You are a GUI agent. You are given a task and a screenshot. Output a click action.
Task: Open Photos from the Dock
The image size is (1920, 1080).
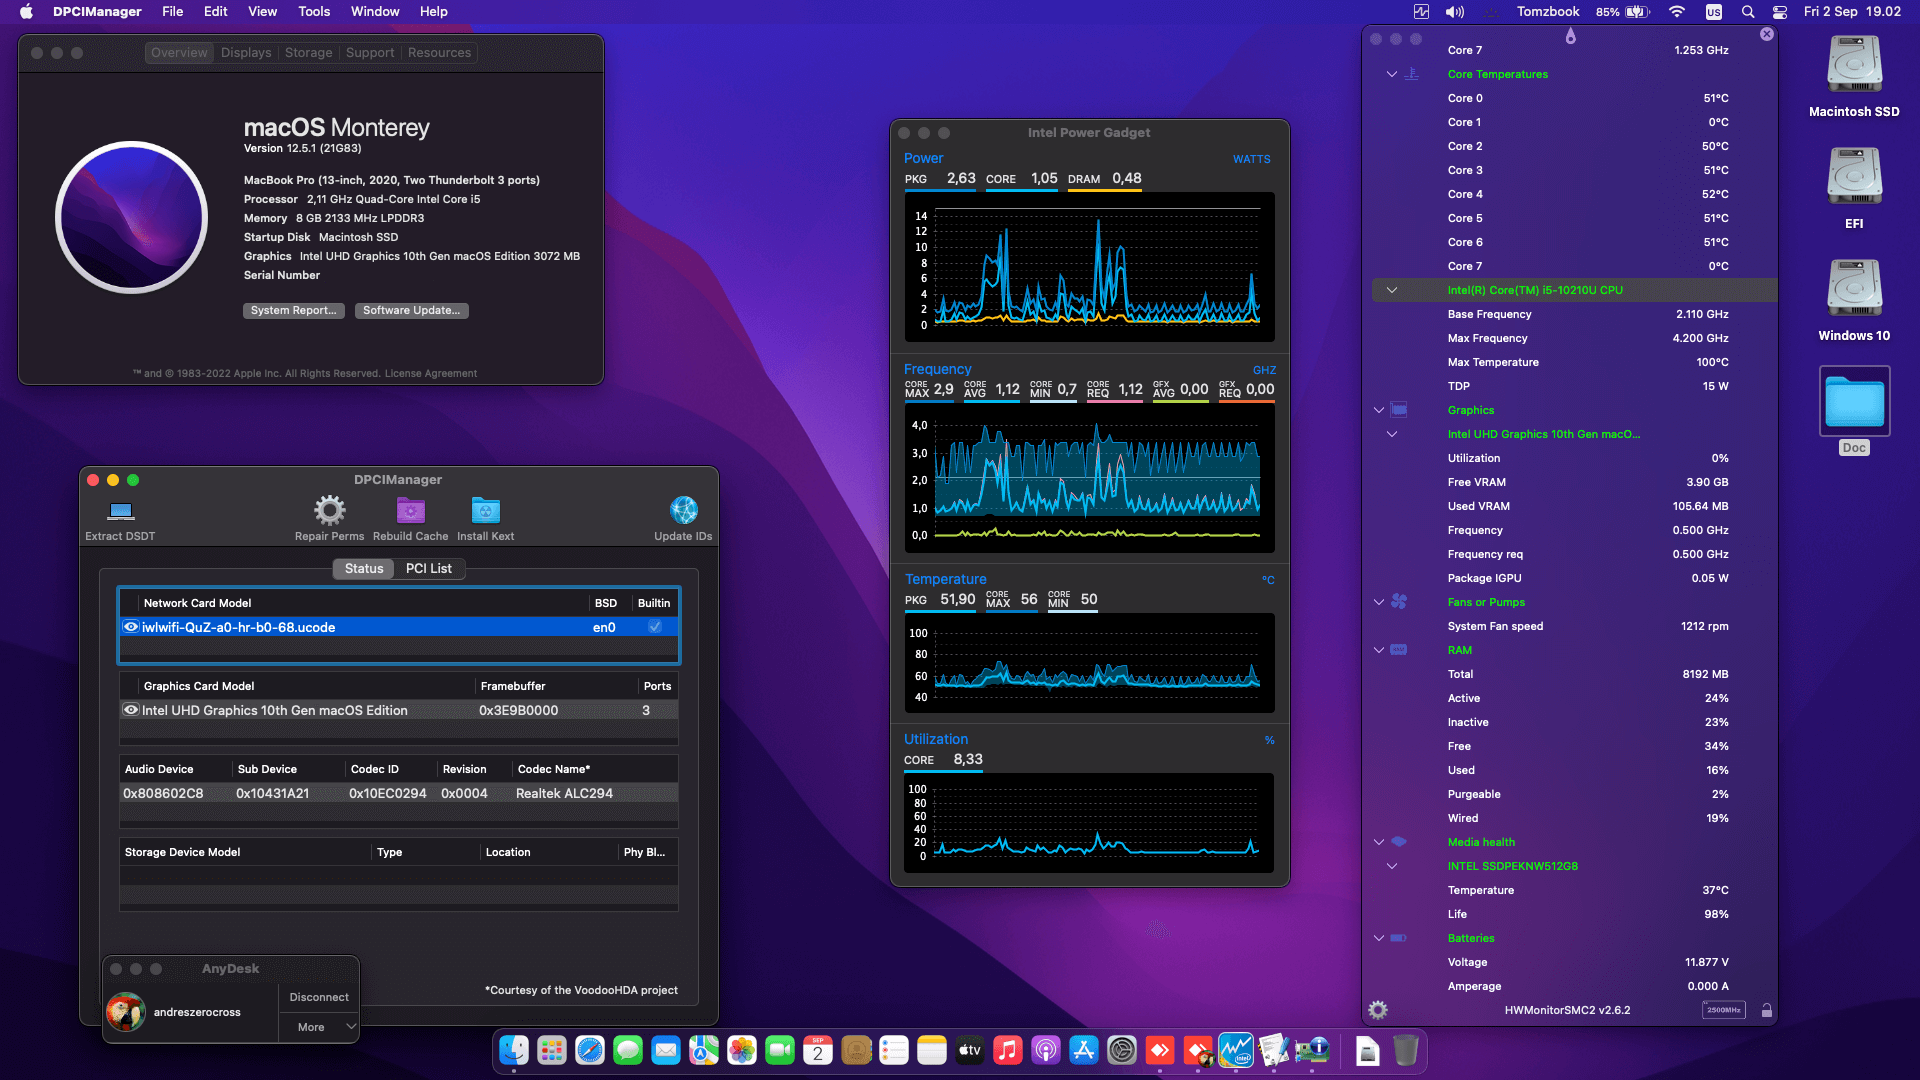(x=742, y=1050)
